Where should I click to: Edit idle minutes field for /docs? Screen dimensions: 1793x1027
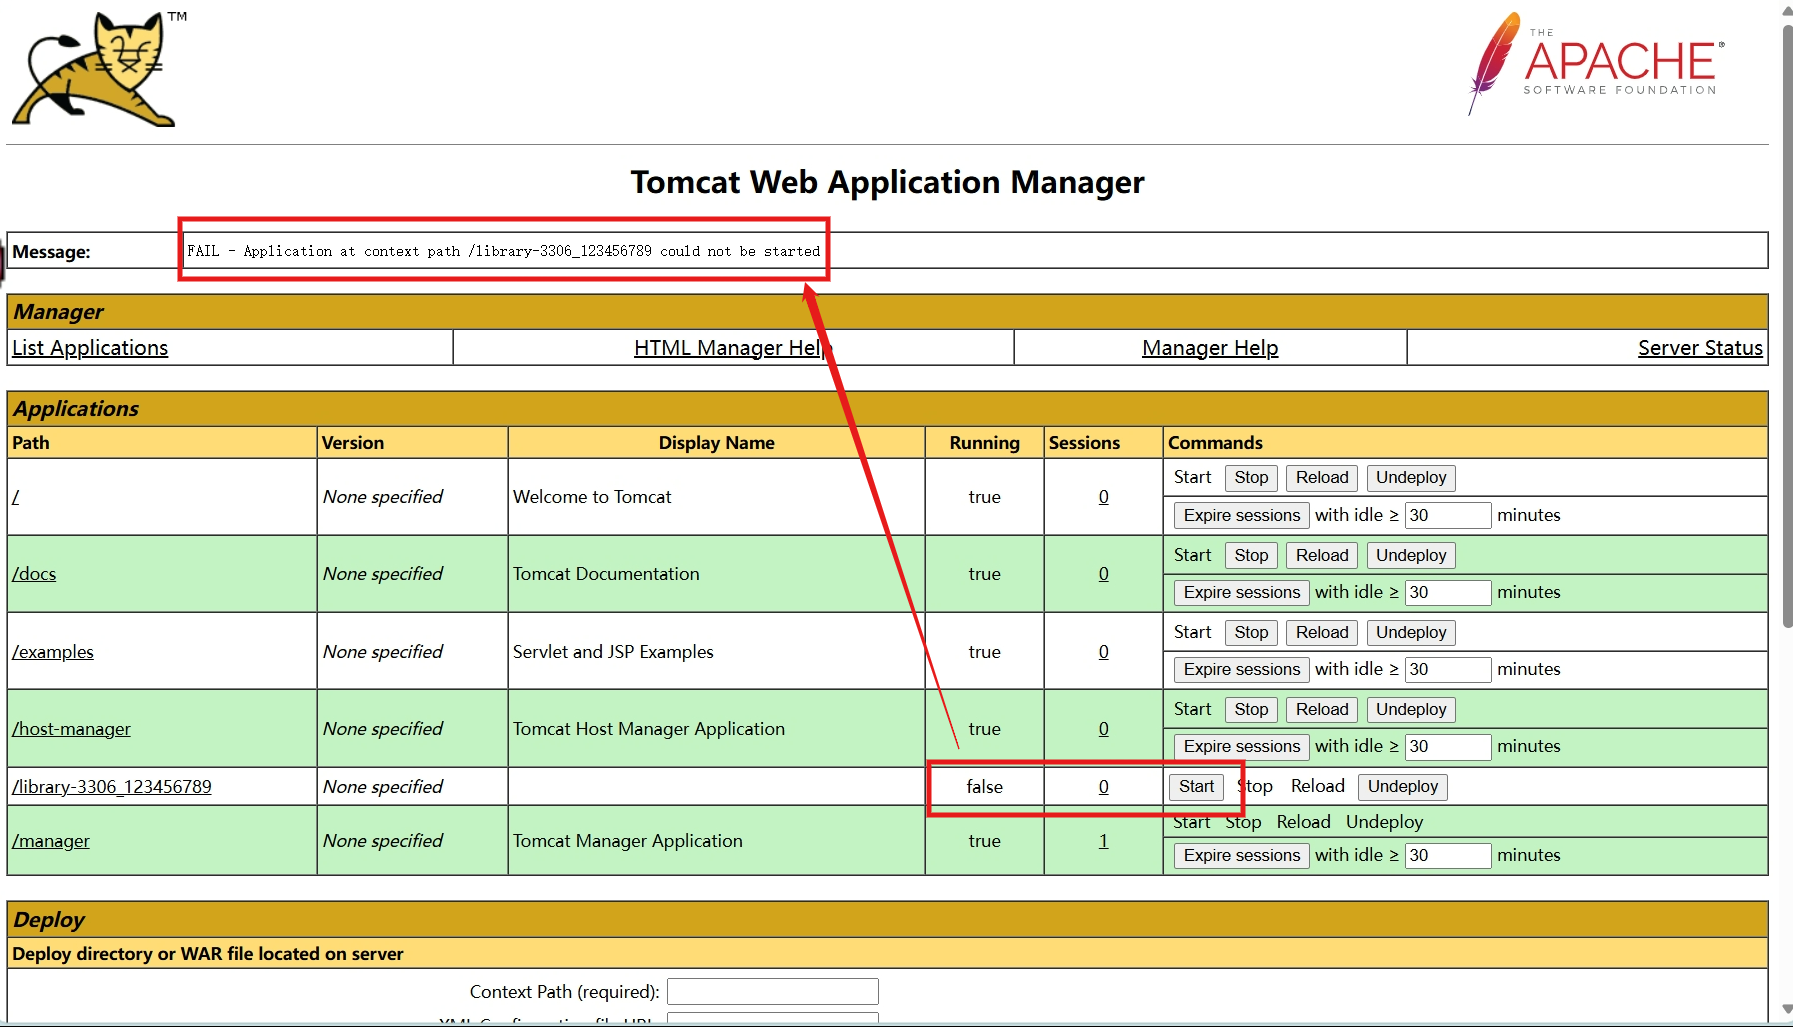1448,592
